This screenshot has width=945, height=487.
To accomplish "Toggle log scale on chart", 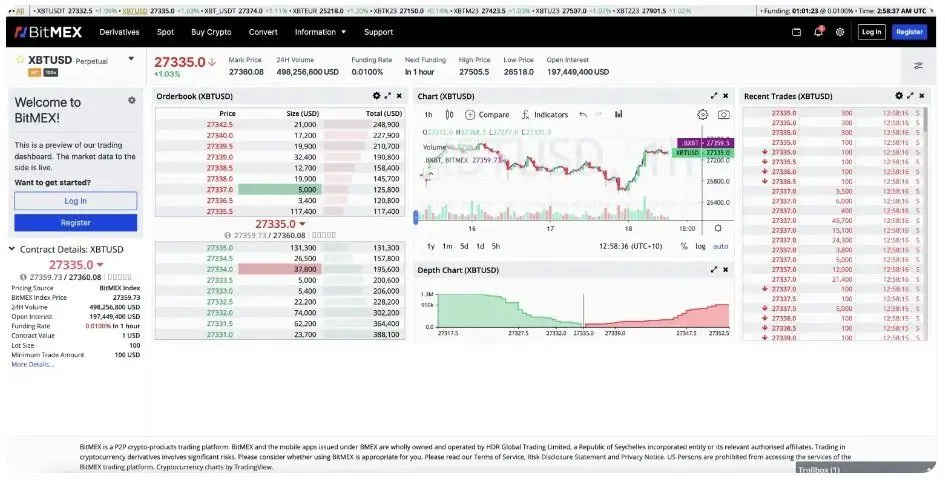I will tap(700, 246).
